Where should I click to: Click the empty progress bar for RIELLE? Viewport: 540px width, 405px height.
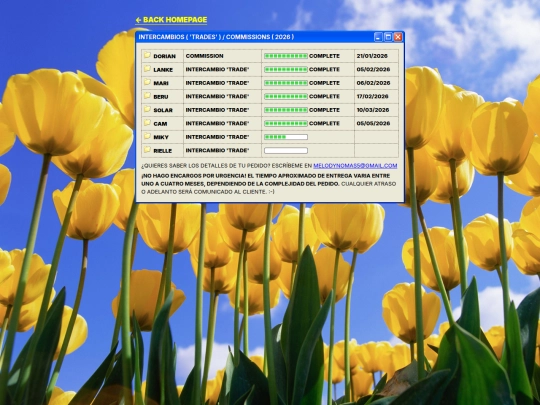[x=286, y=150]
